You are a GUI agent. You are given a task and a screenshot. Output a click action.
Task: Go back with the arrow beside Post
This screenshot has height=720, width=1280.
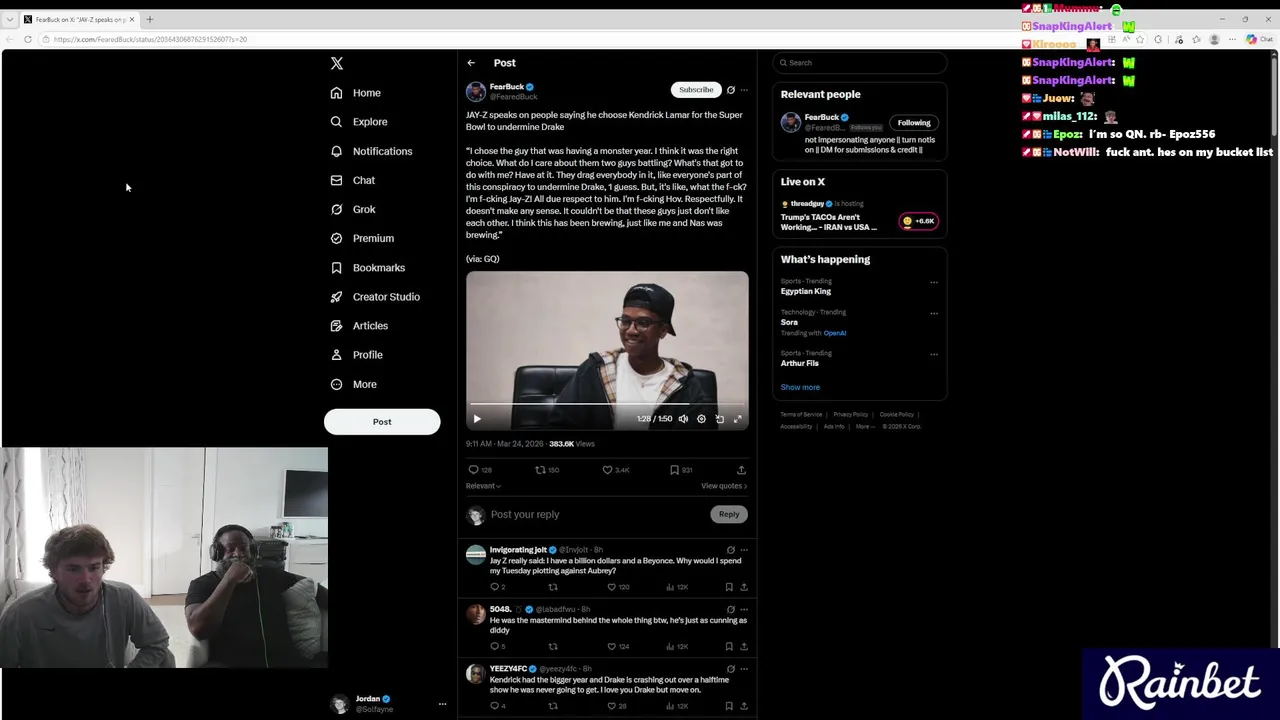[x=471, y=63]
